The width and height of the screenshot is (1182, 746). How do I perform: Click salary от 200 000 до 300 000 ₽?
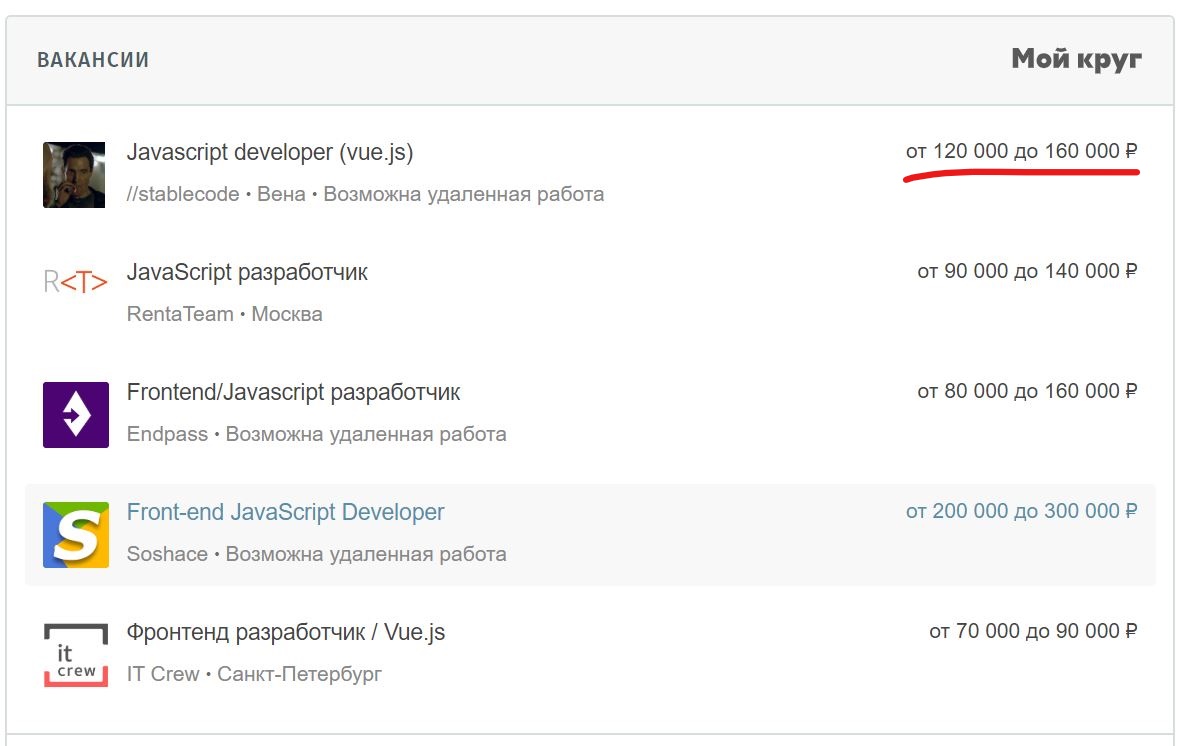pyautogui.click(x=1021, y=511)
